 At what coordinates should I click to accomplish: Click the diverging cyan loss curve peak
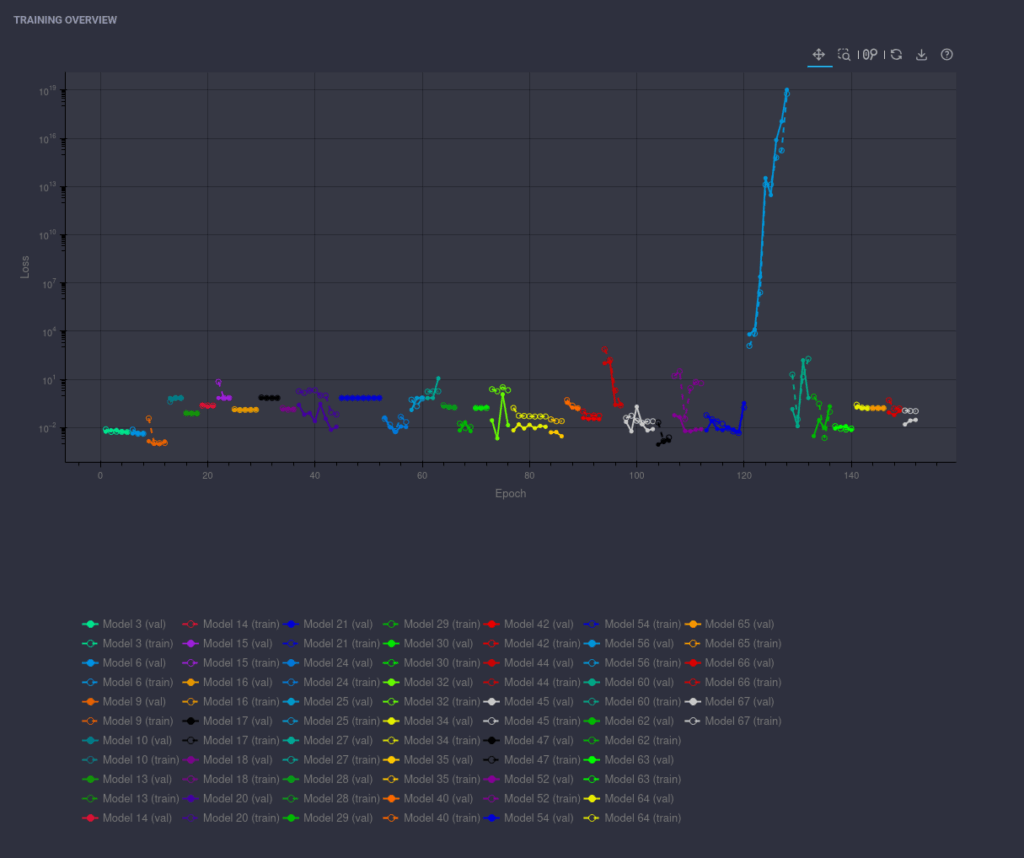[786, 92]
